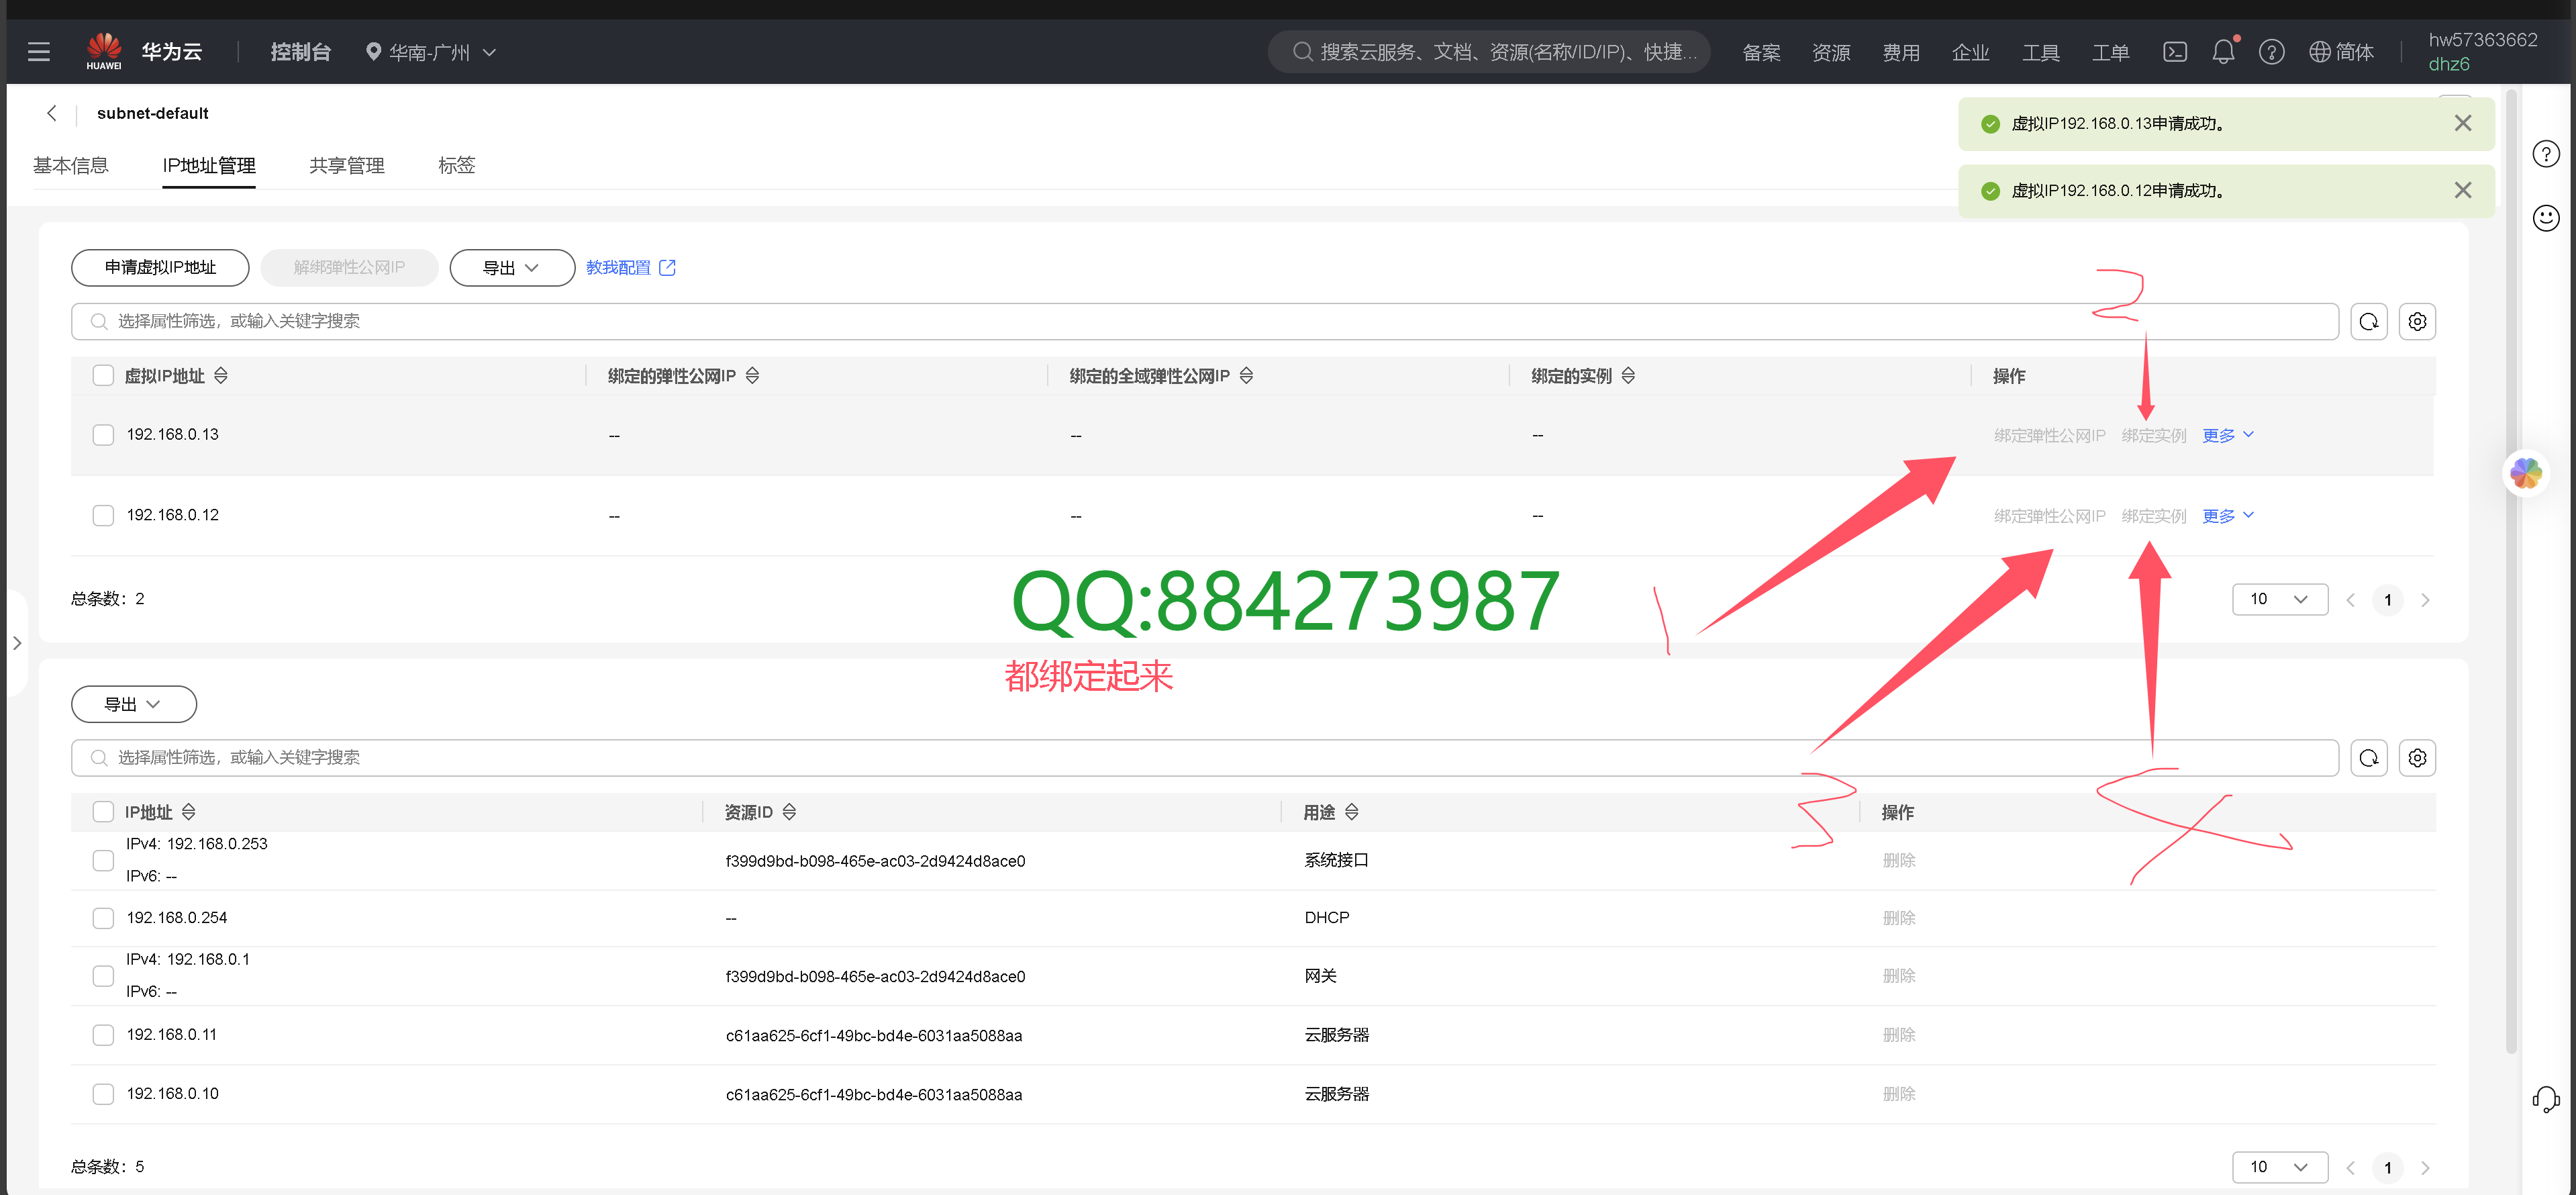Sort the lower table by 资源ID

point(789,812)
